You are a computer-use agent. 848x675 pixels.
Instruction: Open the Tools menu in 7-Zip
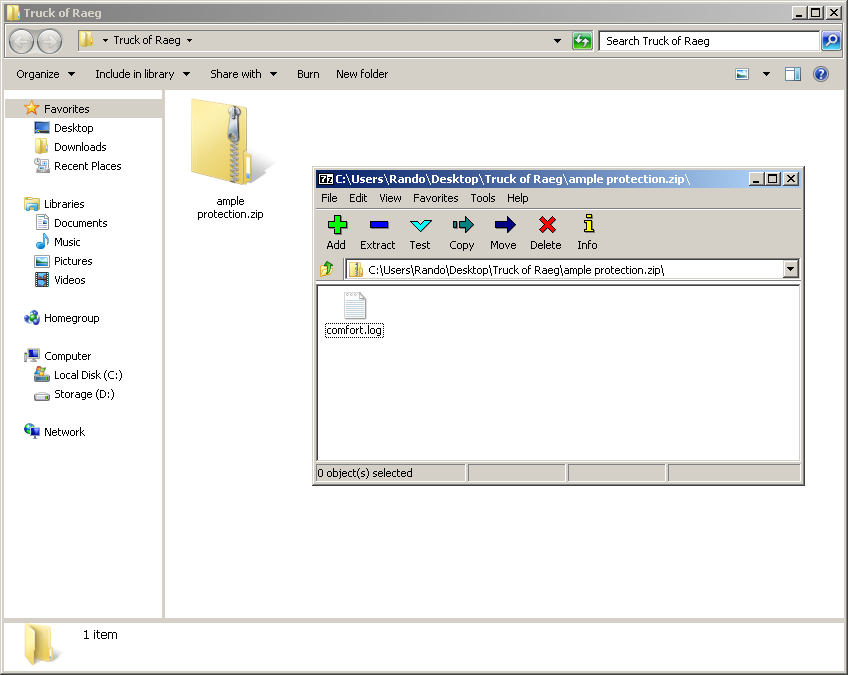coord(483,198)
